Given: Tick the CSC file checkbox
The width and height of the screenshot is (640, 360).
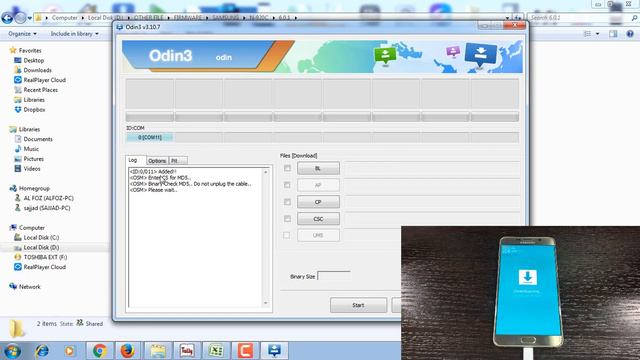Looking at the screenshot, I should (x=287, y=219).
